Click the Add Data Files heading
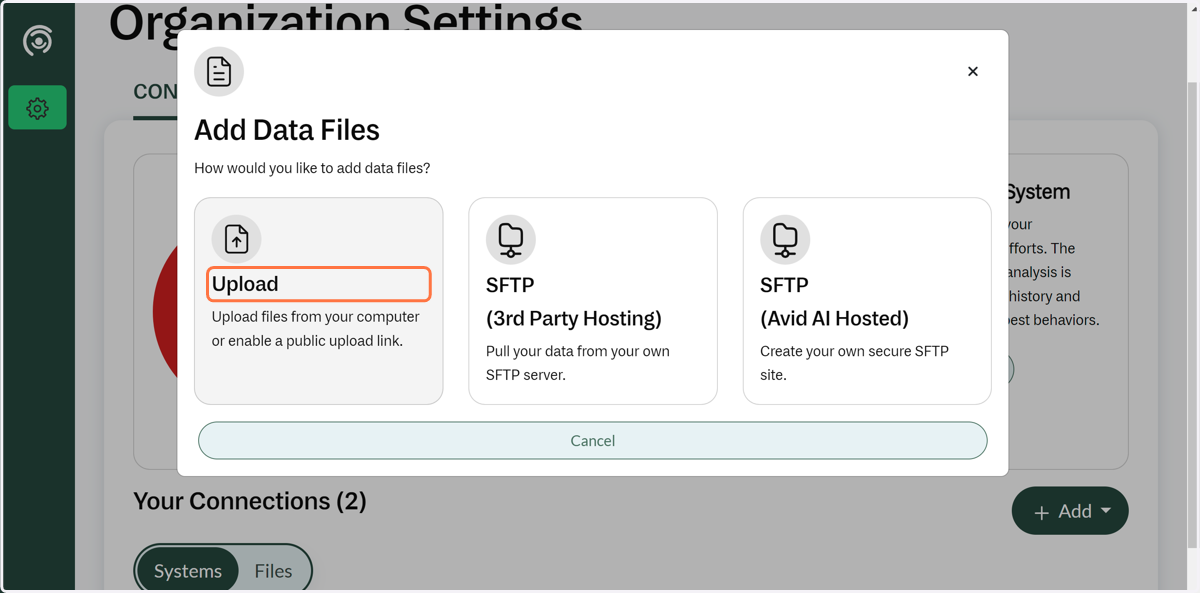Image resolution: width=1200 pixels, height=593 pixels. pyautogui.click(x=287, y=130)
